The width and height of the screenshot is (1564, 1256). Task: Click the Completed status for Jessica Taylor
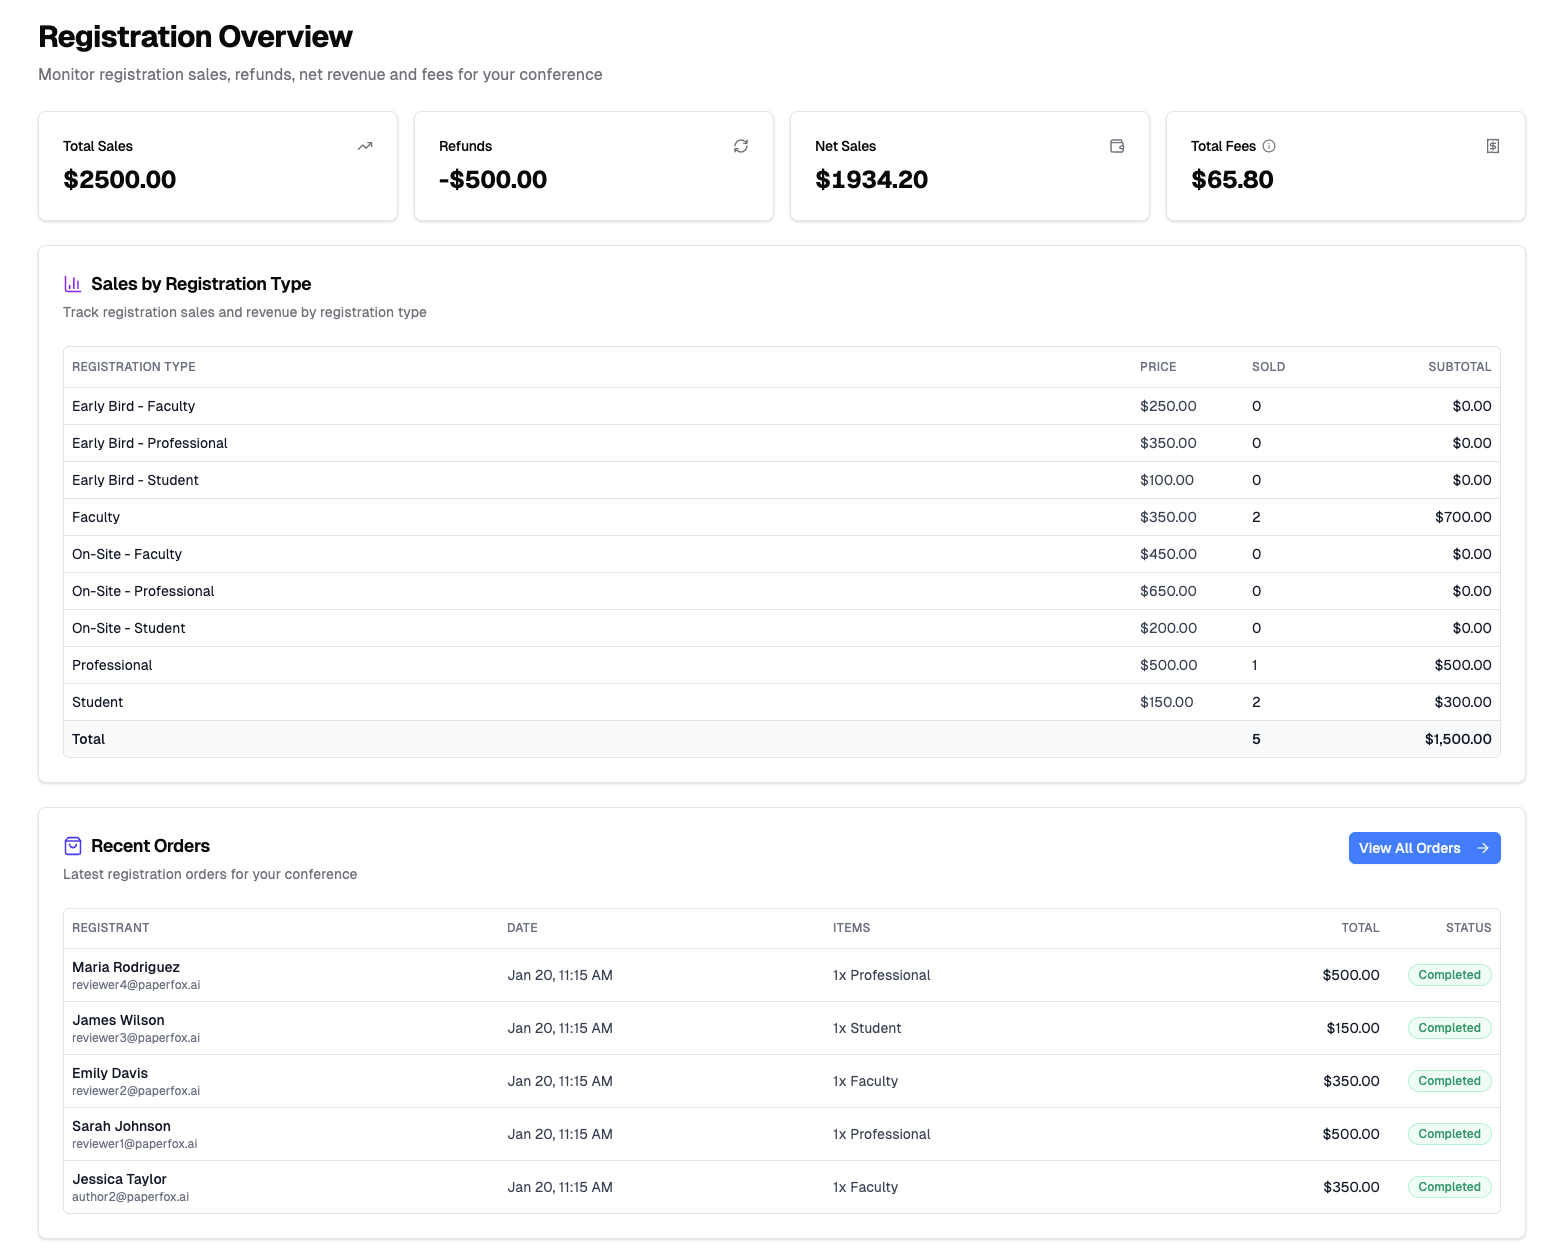[1449, 1187]
